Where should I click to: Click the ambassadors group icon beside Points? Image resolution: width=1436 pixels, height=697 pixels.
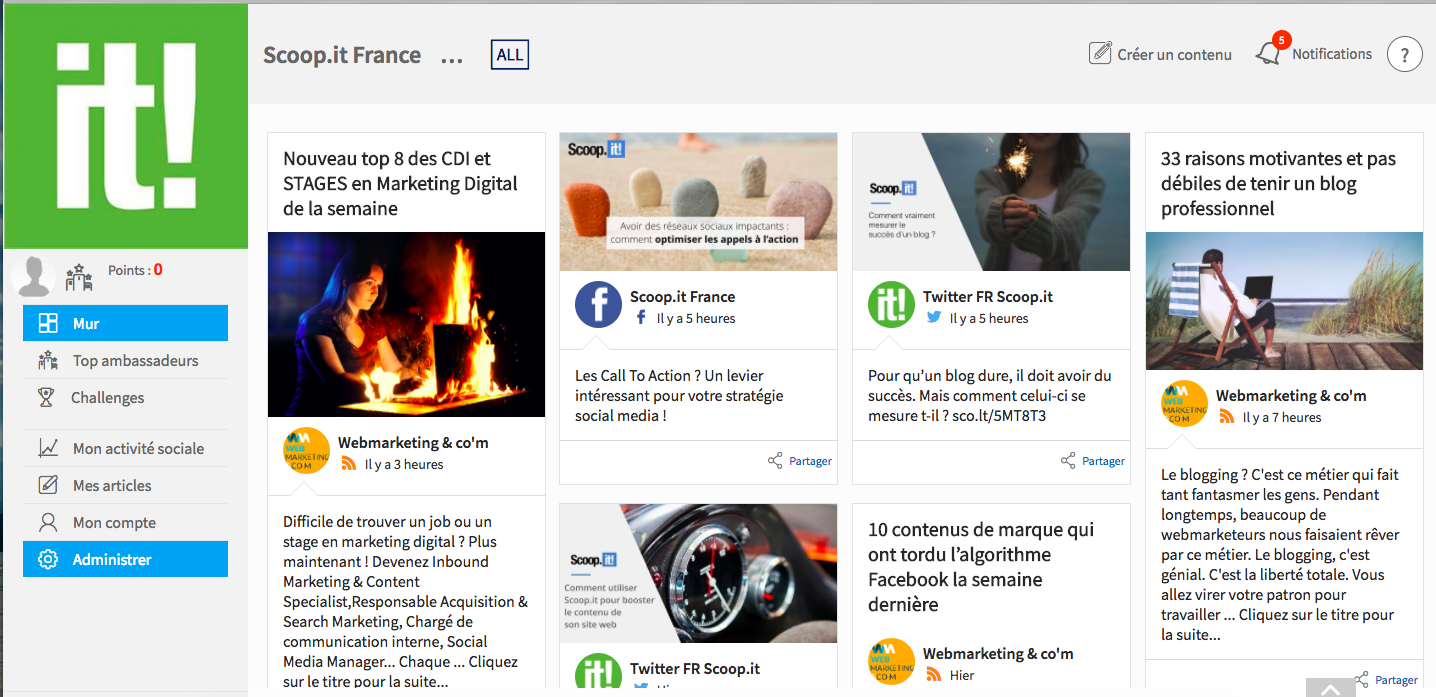click(79, 277)
